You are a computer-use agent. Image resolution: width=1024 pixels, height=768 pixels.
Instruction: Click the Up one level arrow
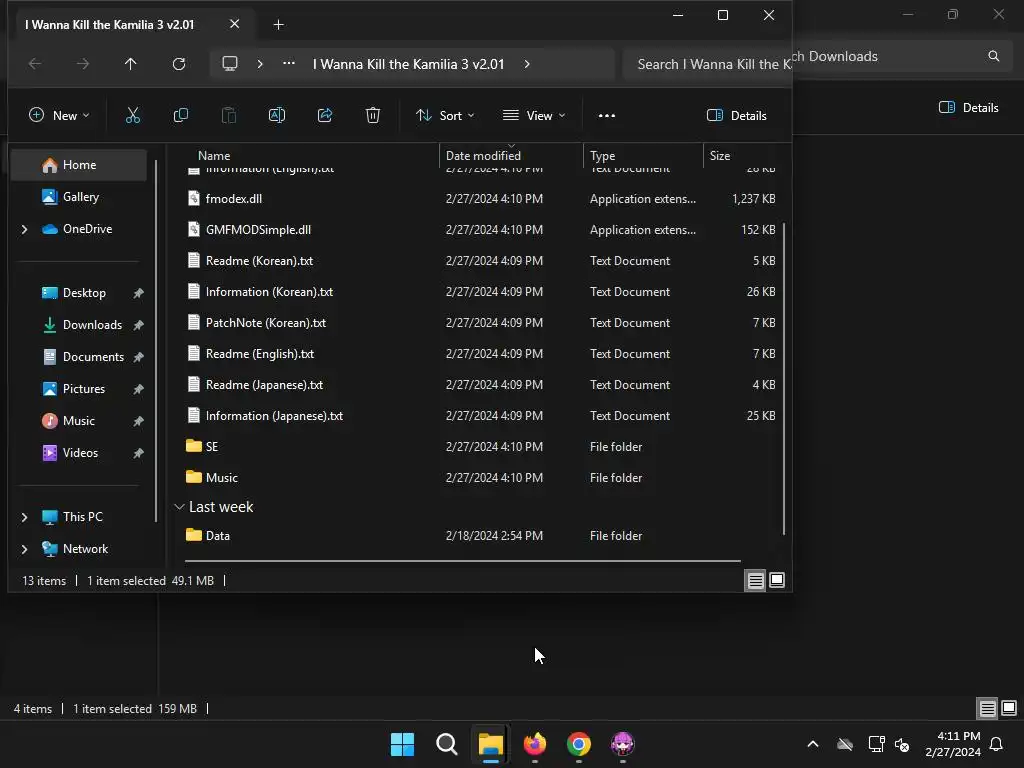(131, 64)
